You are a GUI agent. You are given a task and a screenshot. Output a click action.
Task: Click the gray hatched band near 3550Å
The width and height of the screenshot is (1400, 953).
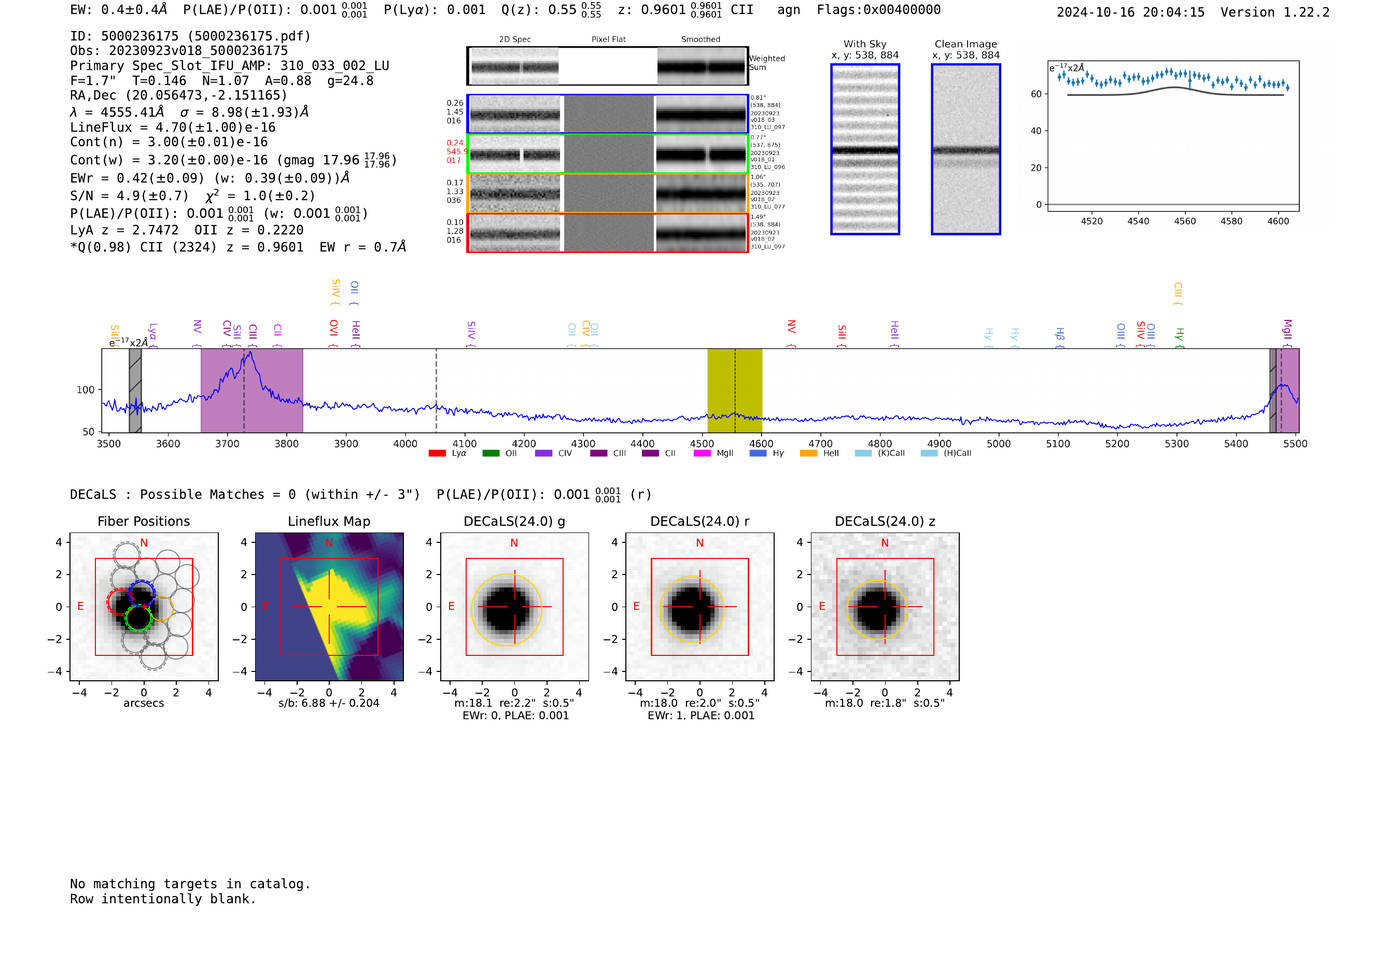tap(135, 390)
